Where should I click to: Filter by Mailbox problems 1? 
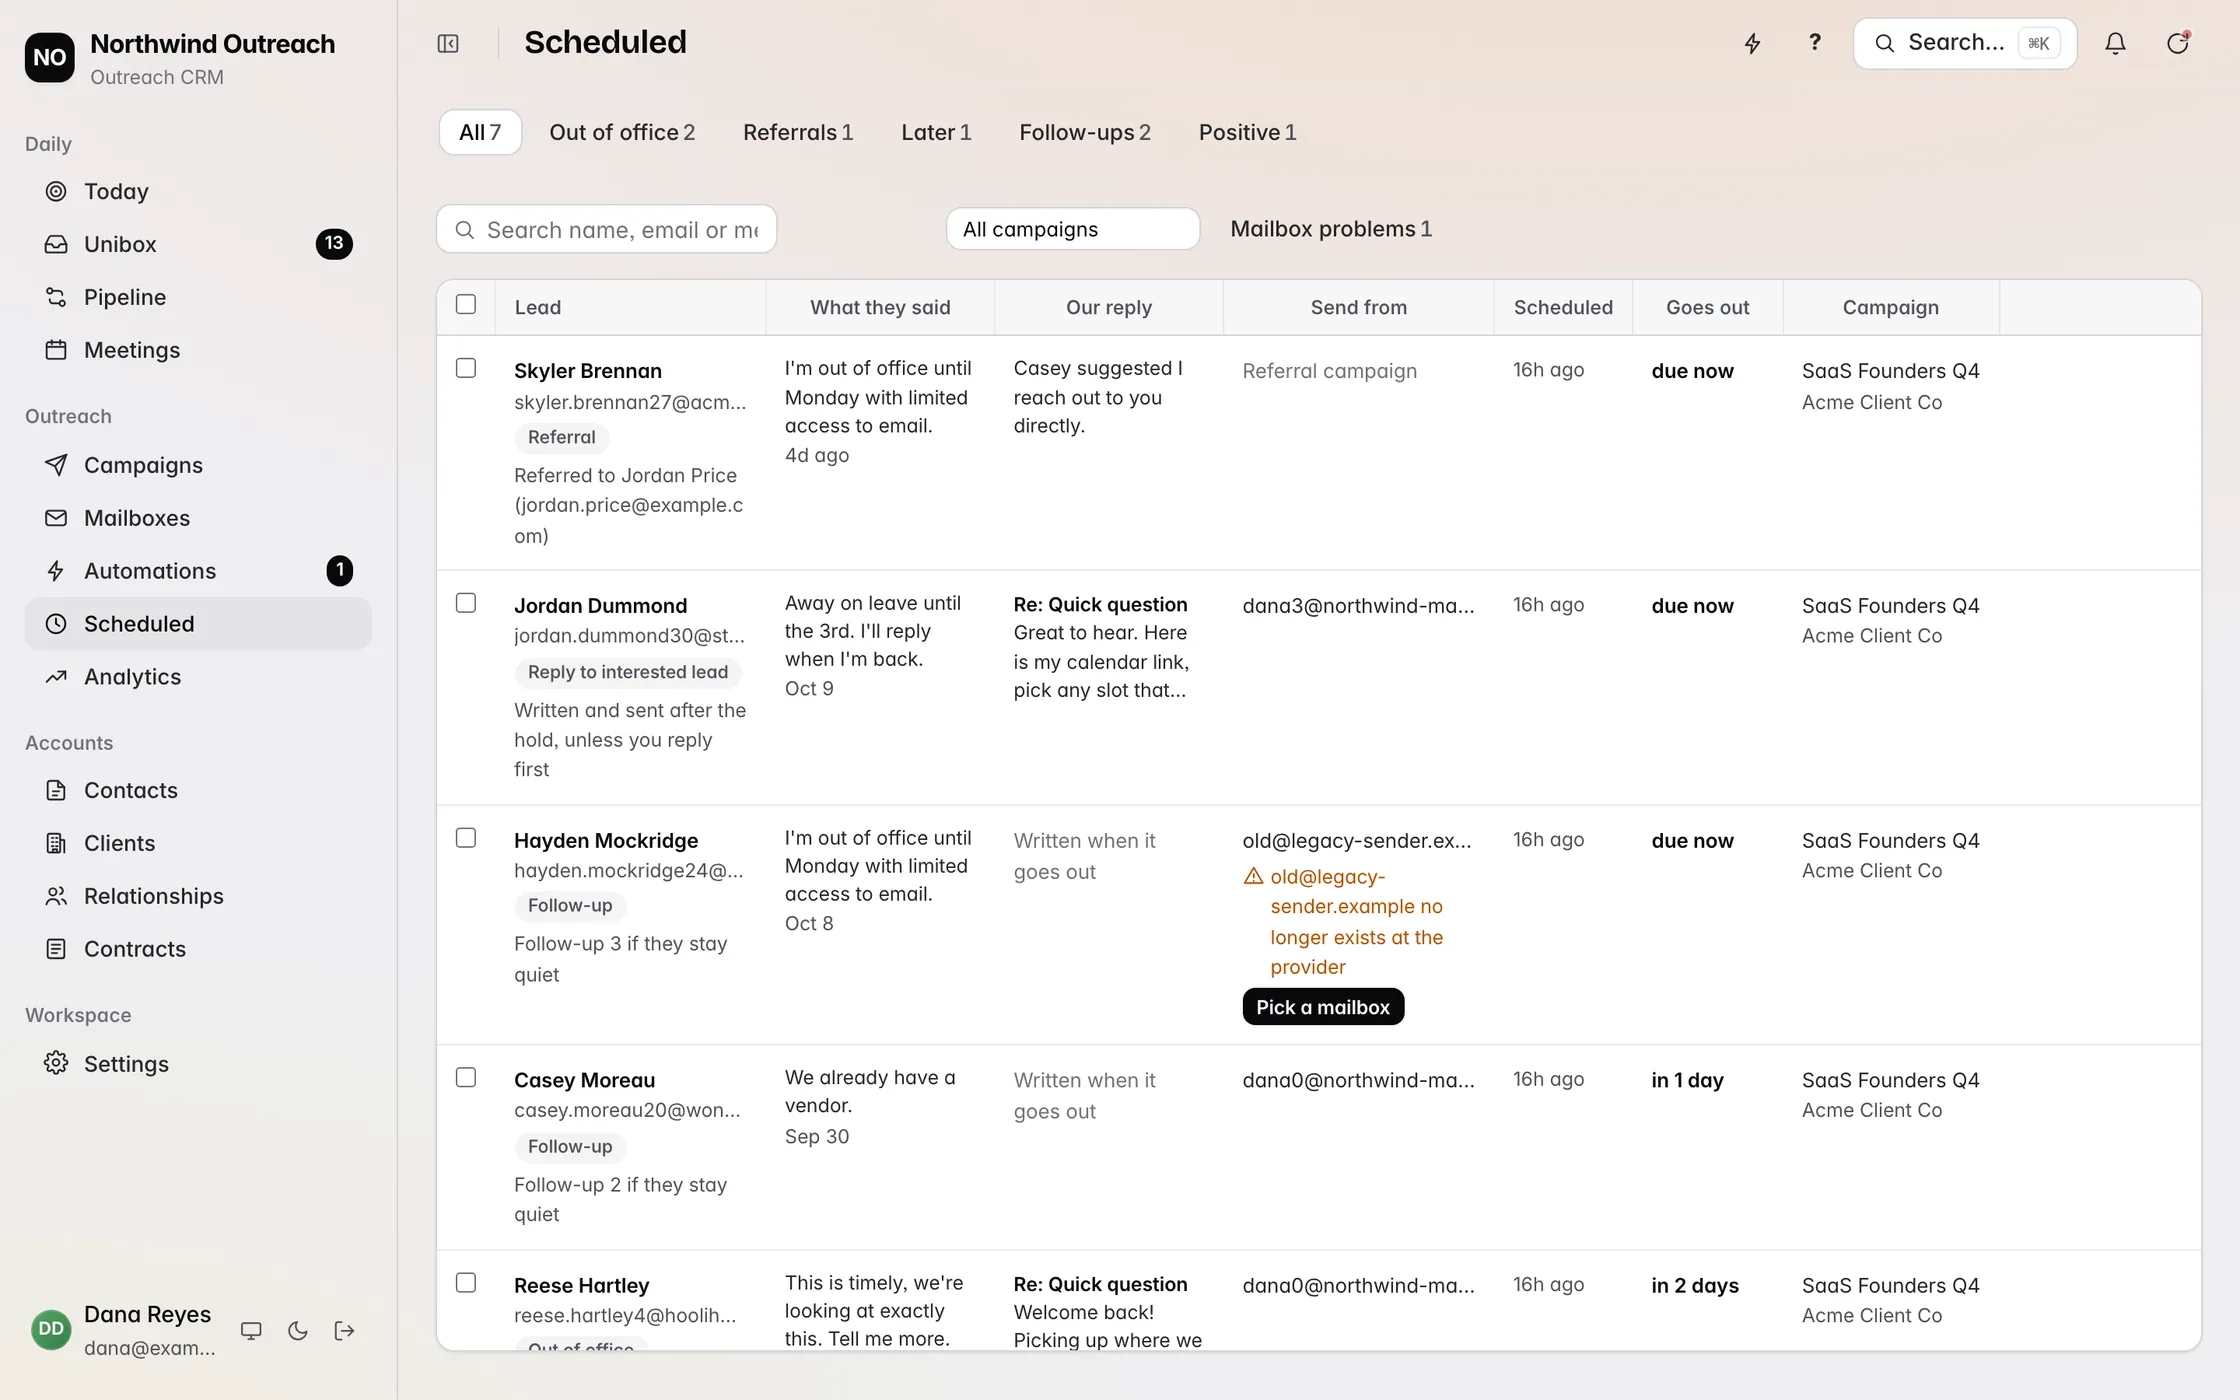tap(1331, 229)
